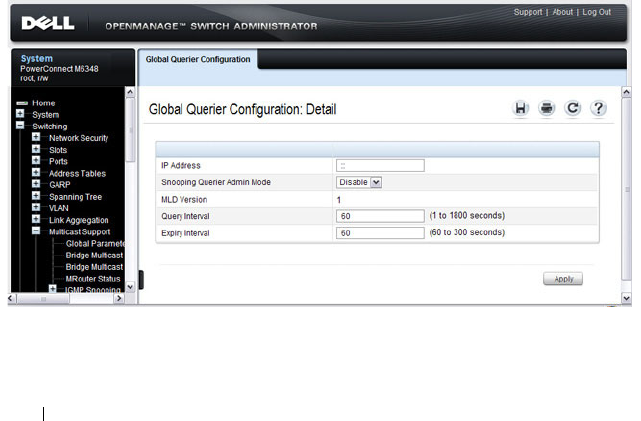Click navigation tree scroll right arrow

tap(119, 298)
